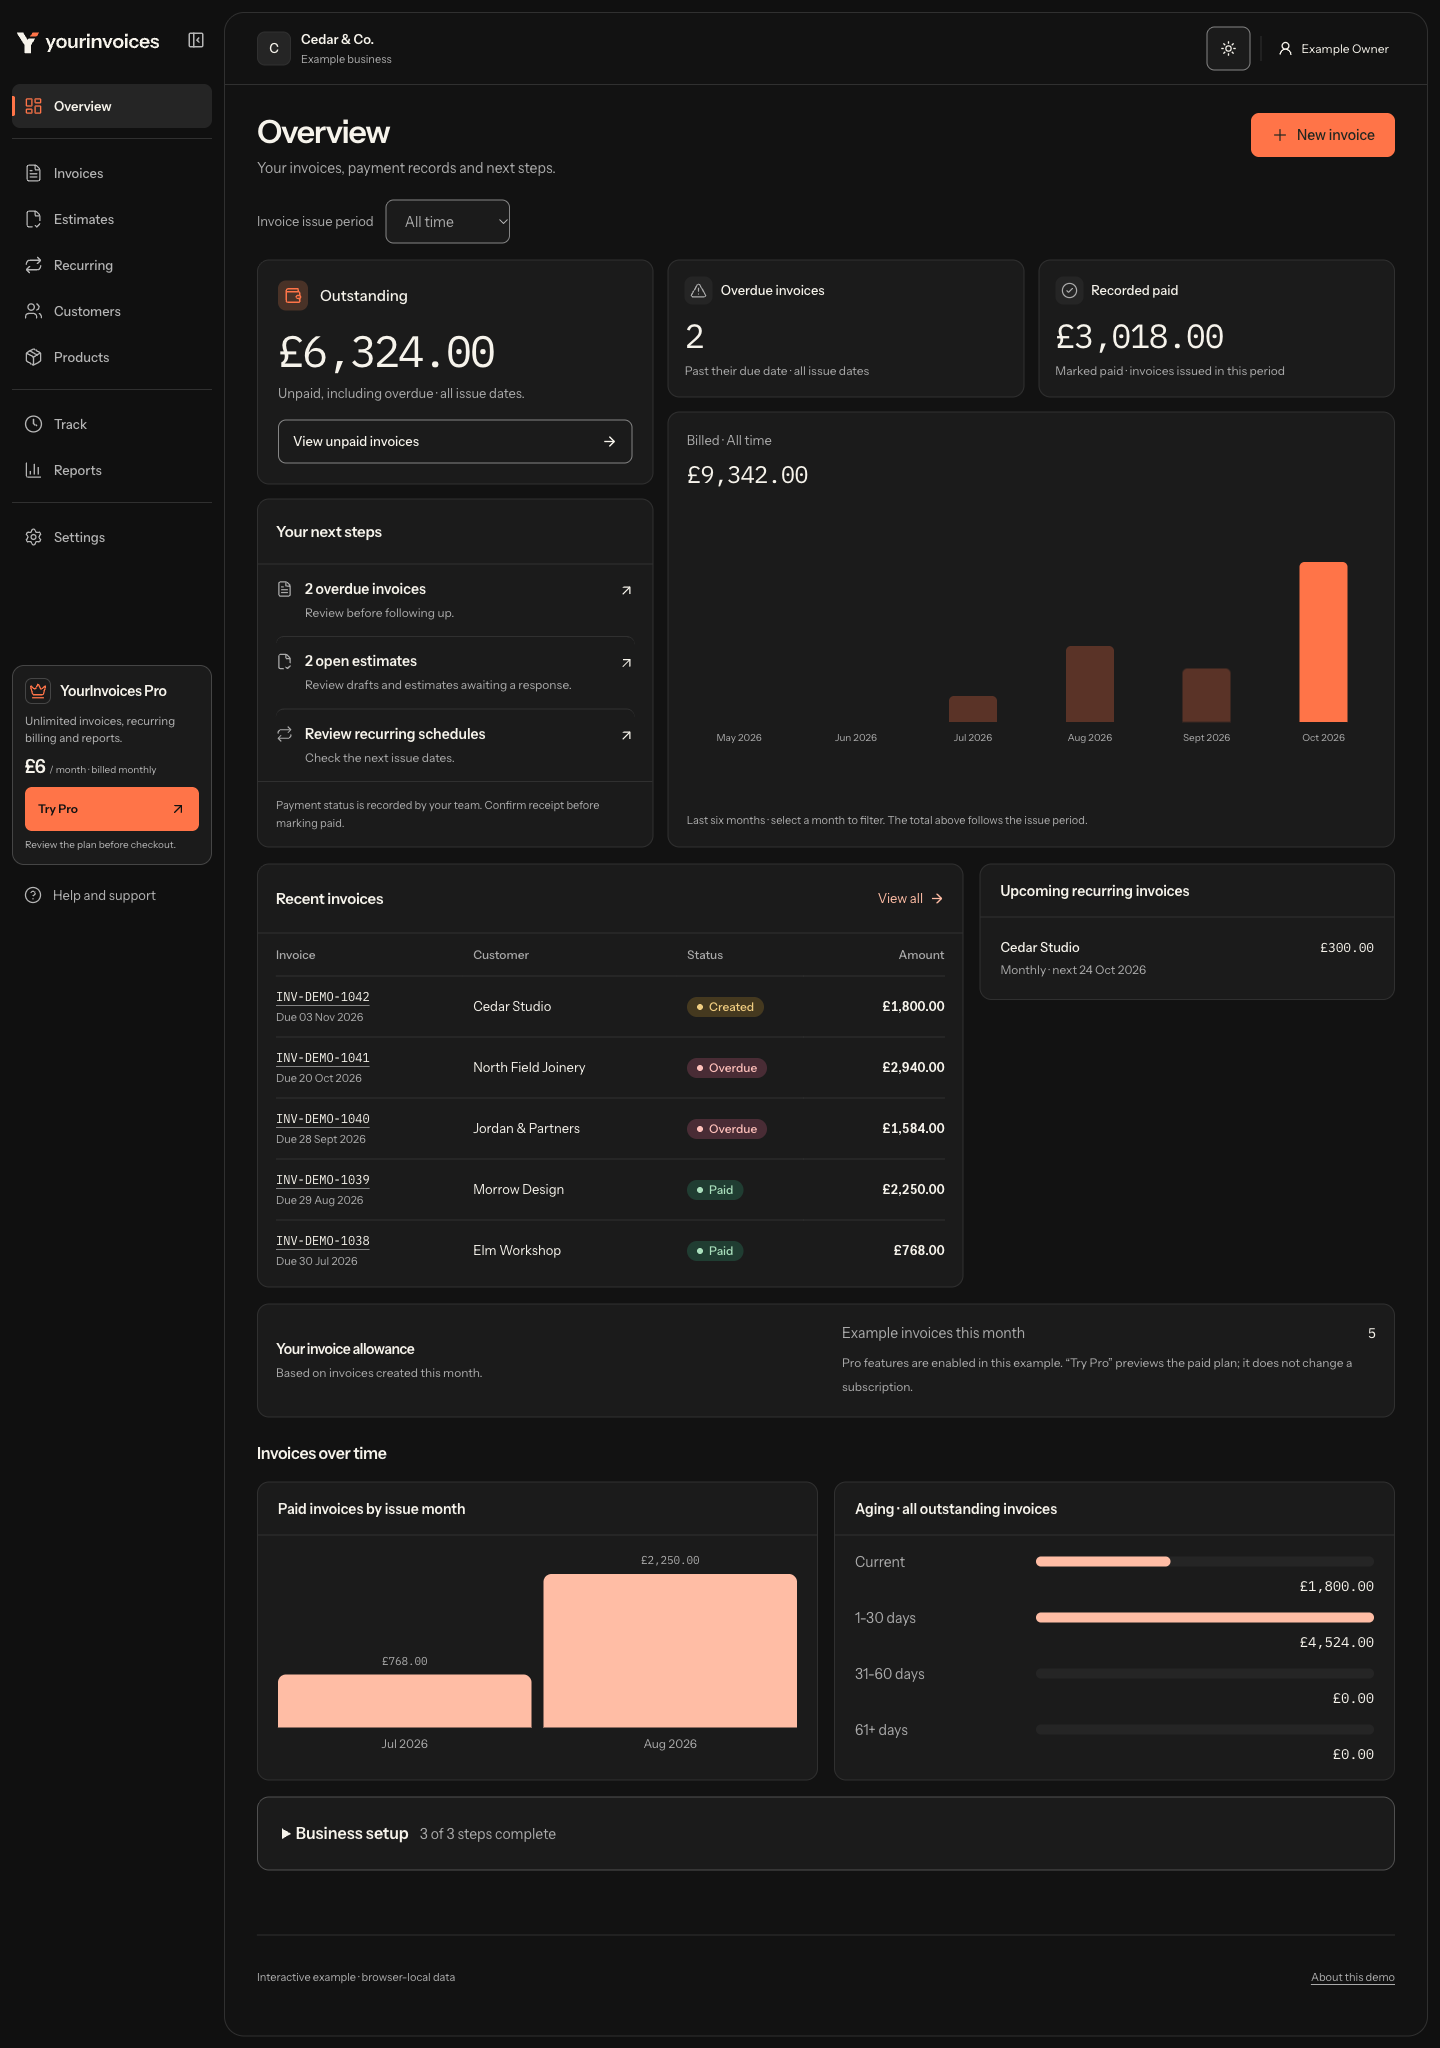
Task: Open the Cedar & Co. business avatar
Action: point(274,48)
